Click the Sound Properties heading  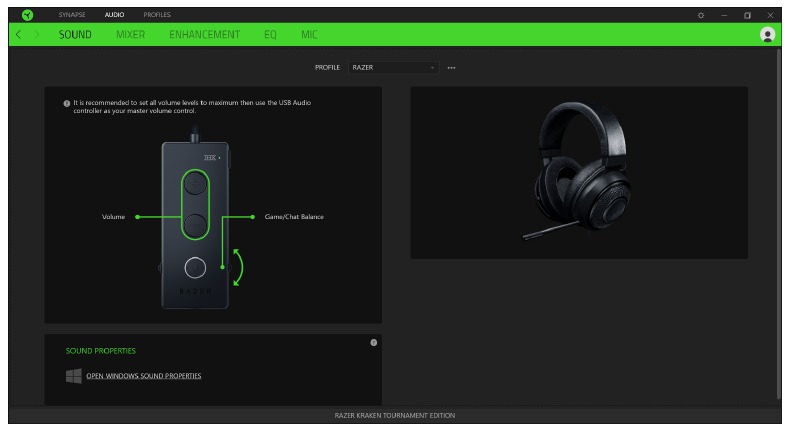pyautogui.click(x=101, y=351)
